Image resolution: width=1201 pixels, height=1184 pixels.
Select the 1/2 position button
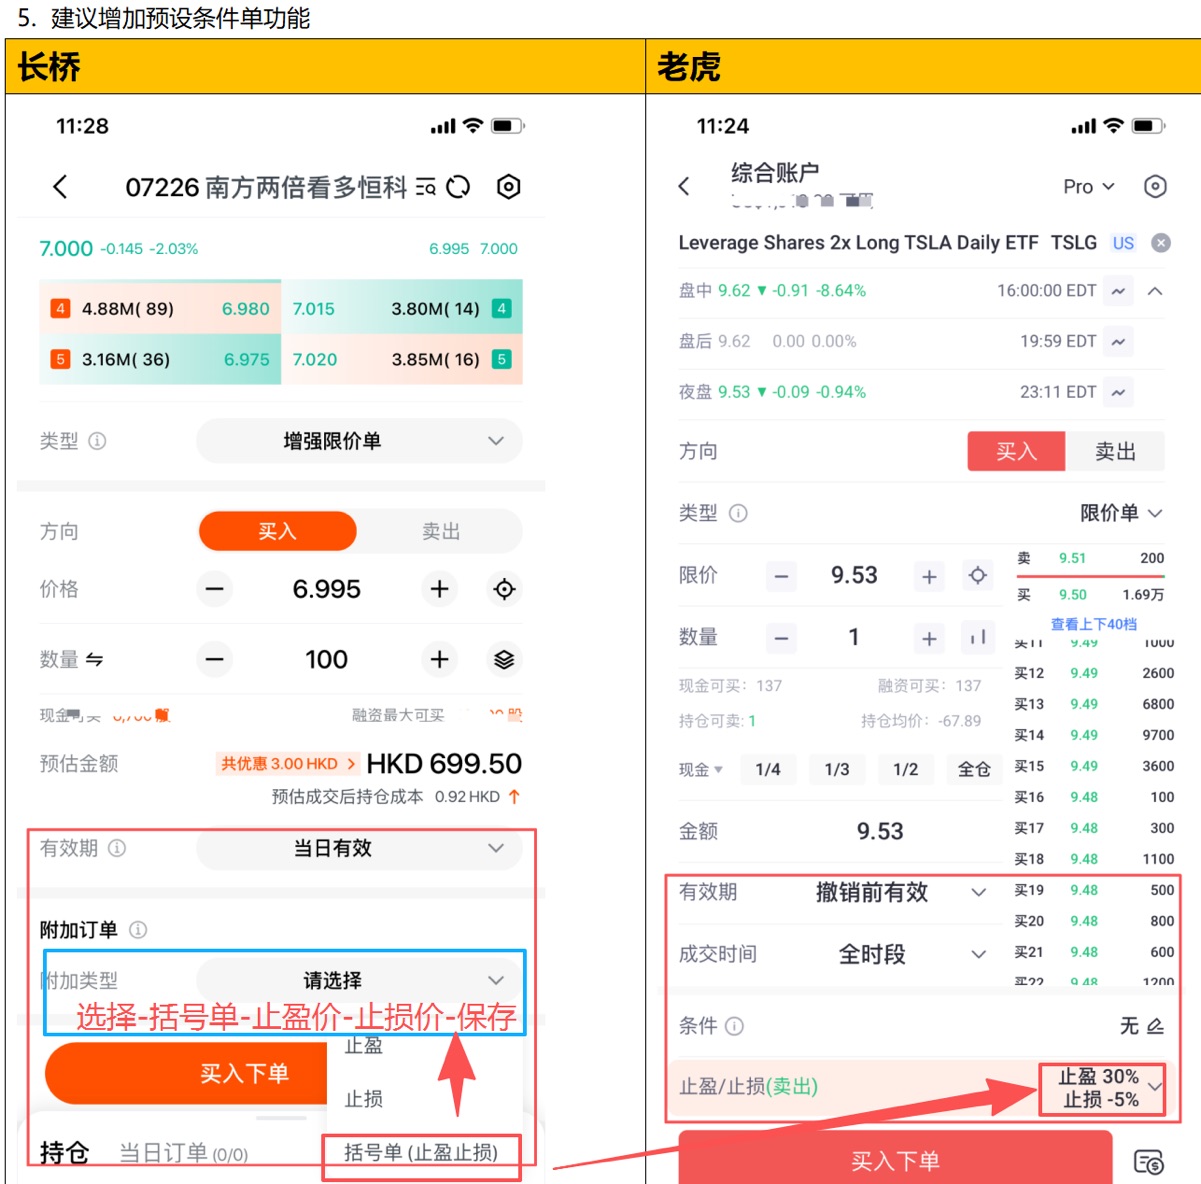point(905,769)
